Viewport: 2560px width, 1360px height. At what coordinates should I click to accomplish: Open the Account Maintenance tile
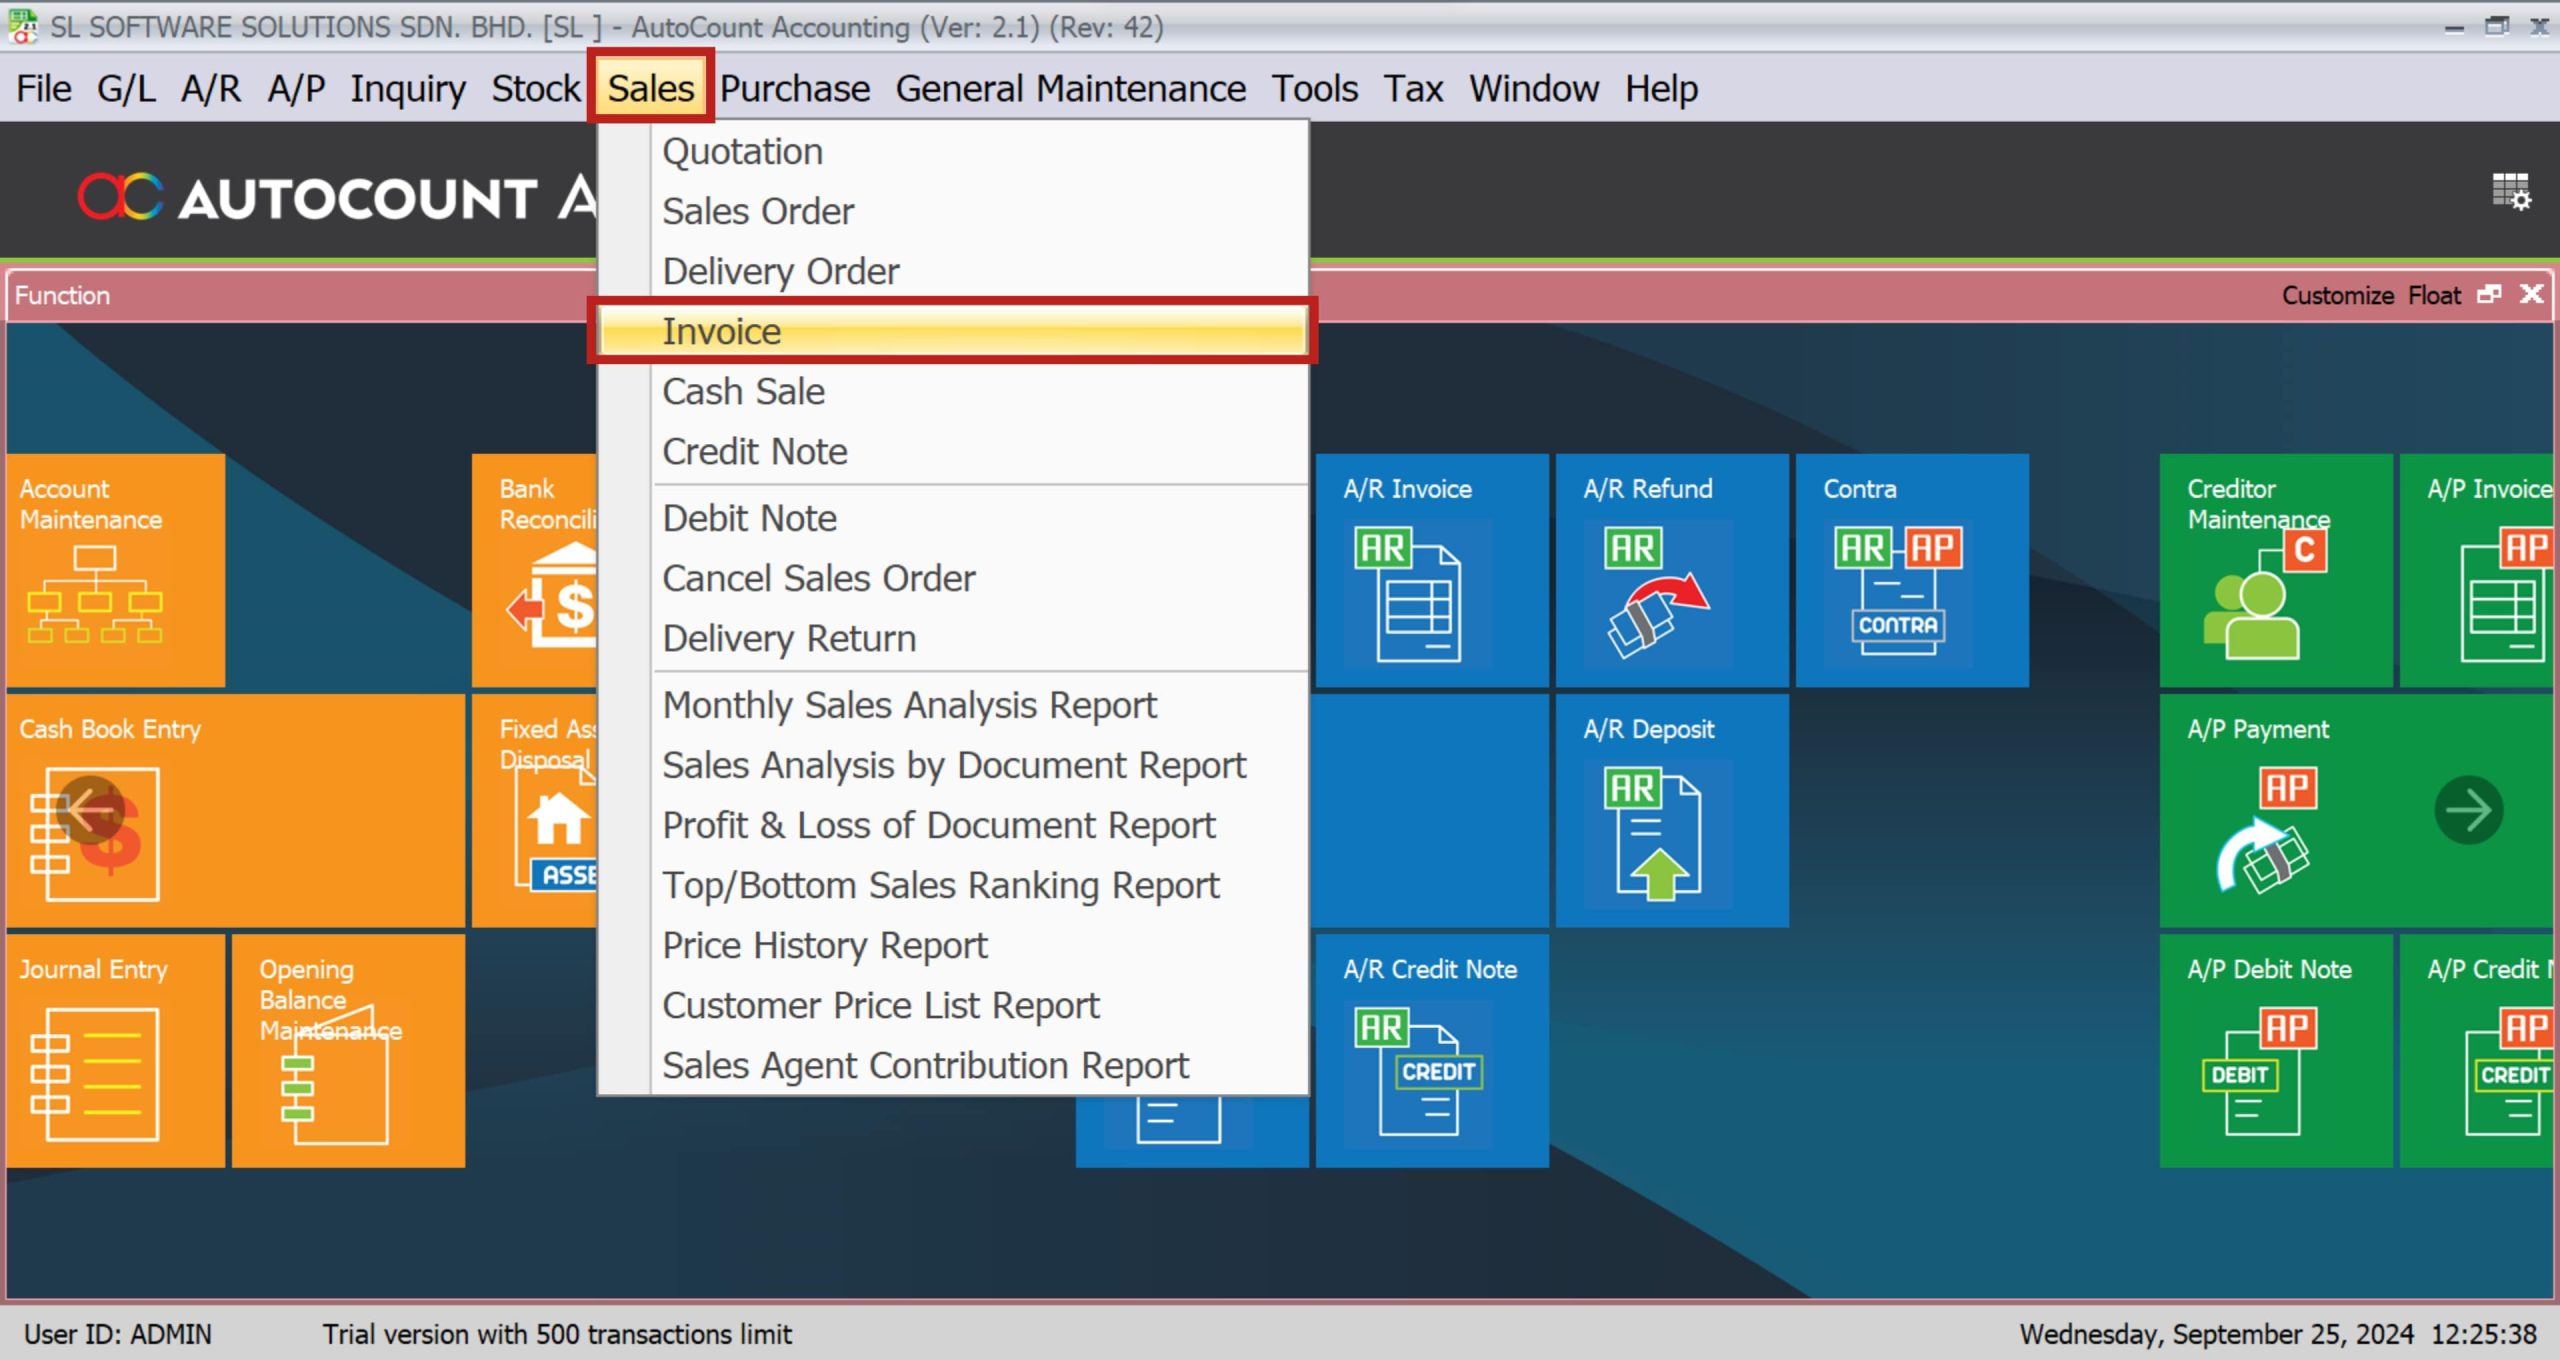115,570
